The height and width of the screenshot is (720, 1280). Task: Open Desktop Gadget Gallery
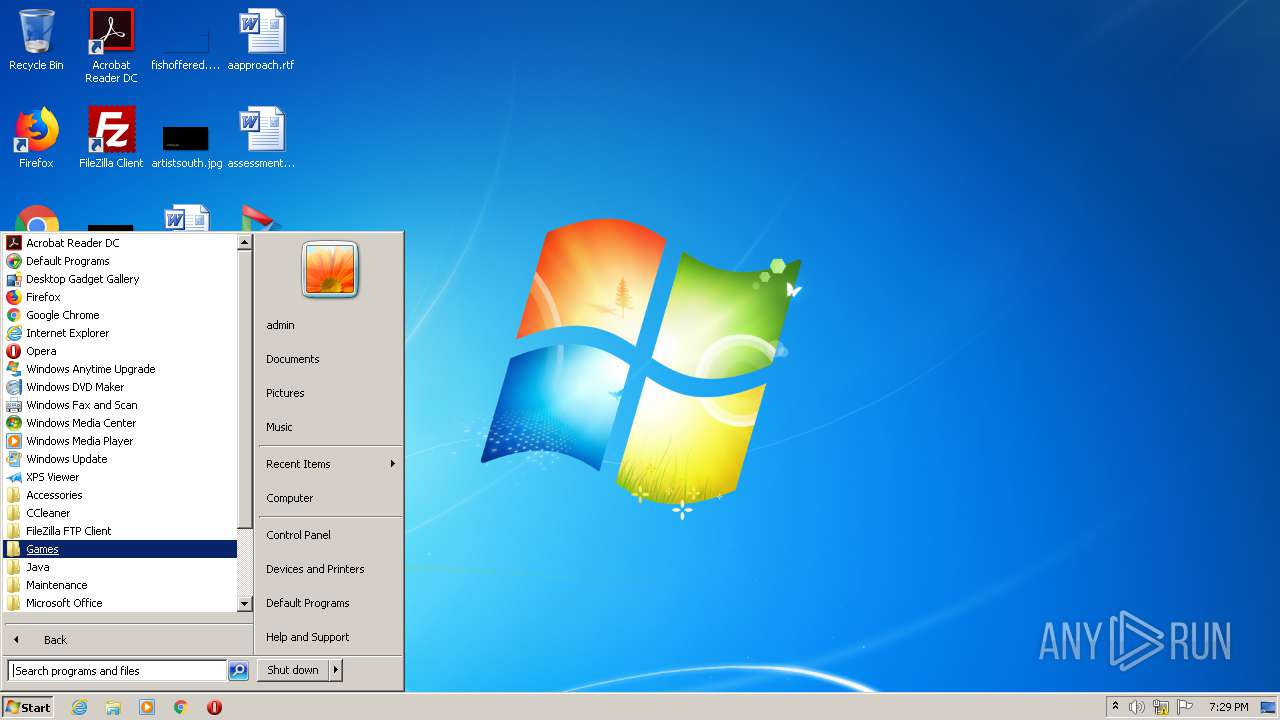coord(120,279)
